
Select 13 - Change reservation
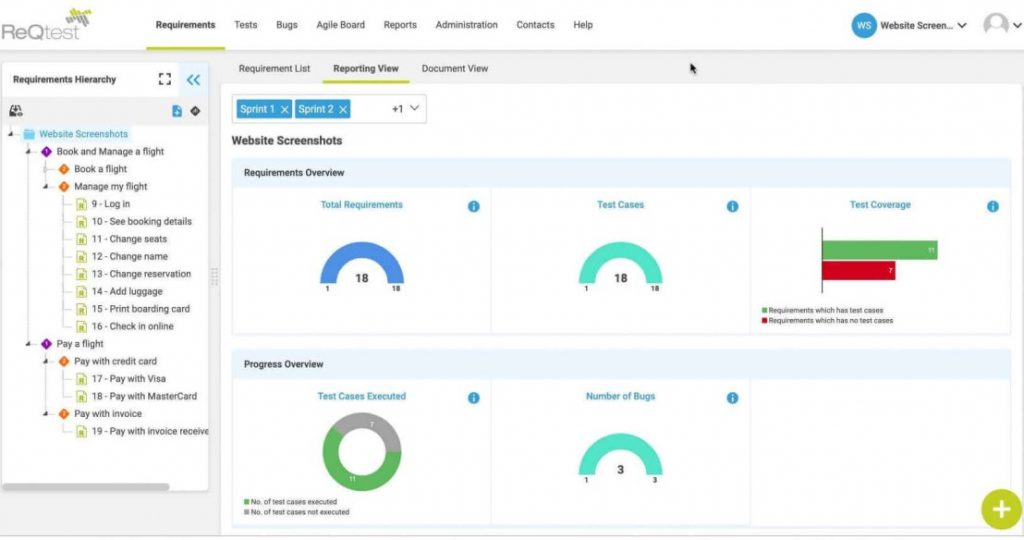pos(141,274)
